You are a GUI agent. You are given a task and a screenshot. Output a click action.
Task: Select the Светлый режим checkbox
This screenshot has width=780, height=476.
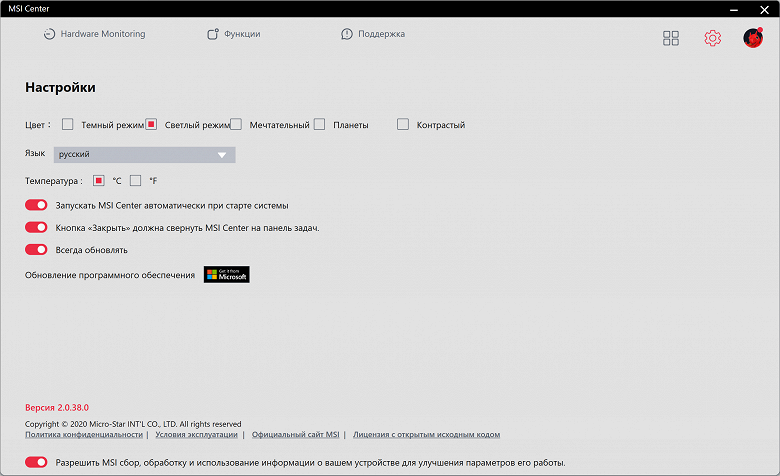151,124
